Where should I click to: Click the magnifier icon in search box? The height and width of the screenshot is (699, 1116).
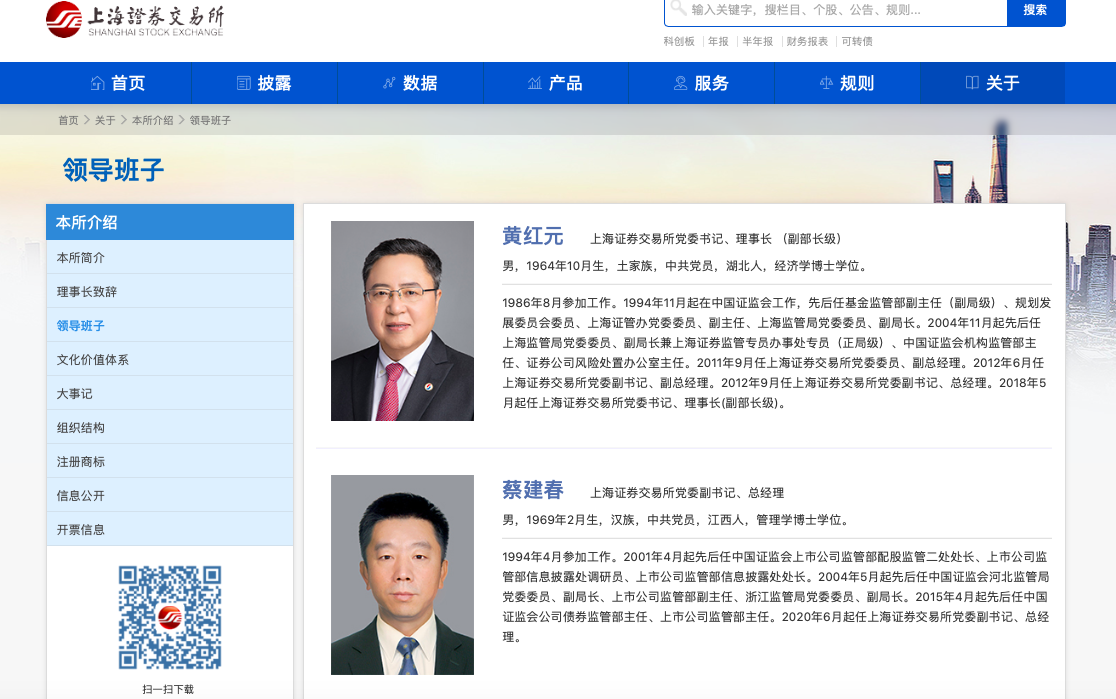coord(678,9)
